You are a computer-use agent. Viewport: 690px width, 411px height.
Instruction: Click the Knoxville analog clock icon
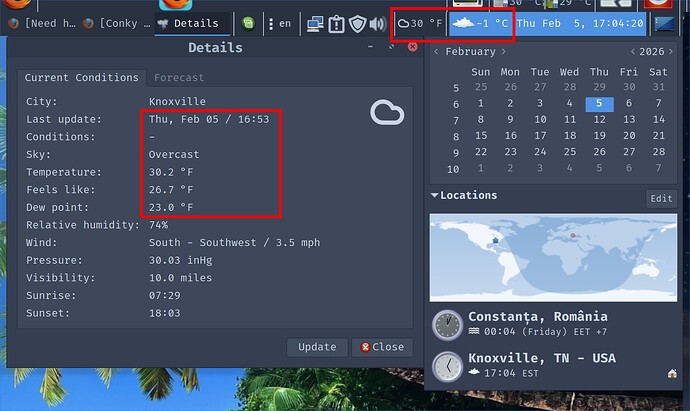point(448,367)
